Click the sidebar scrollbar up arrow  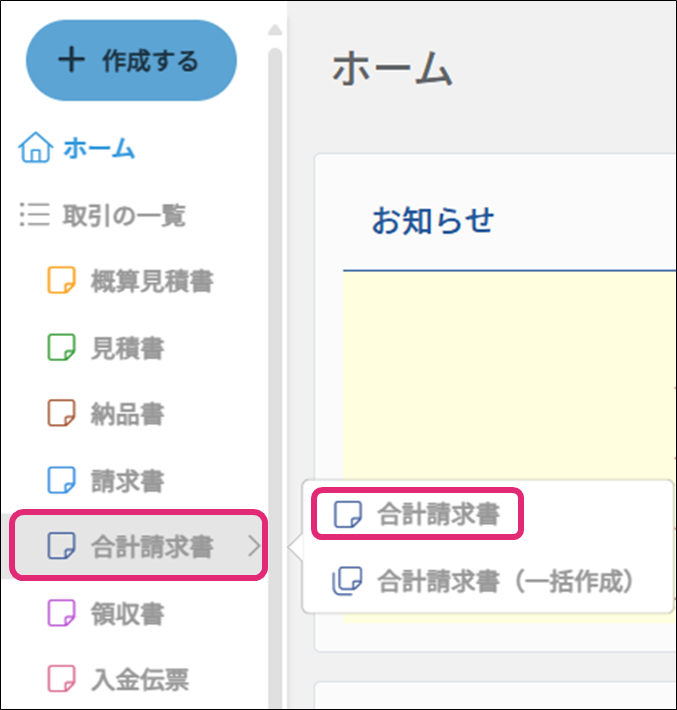click(275, 30)
